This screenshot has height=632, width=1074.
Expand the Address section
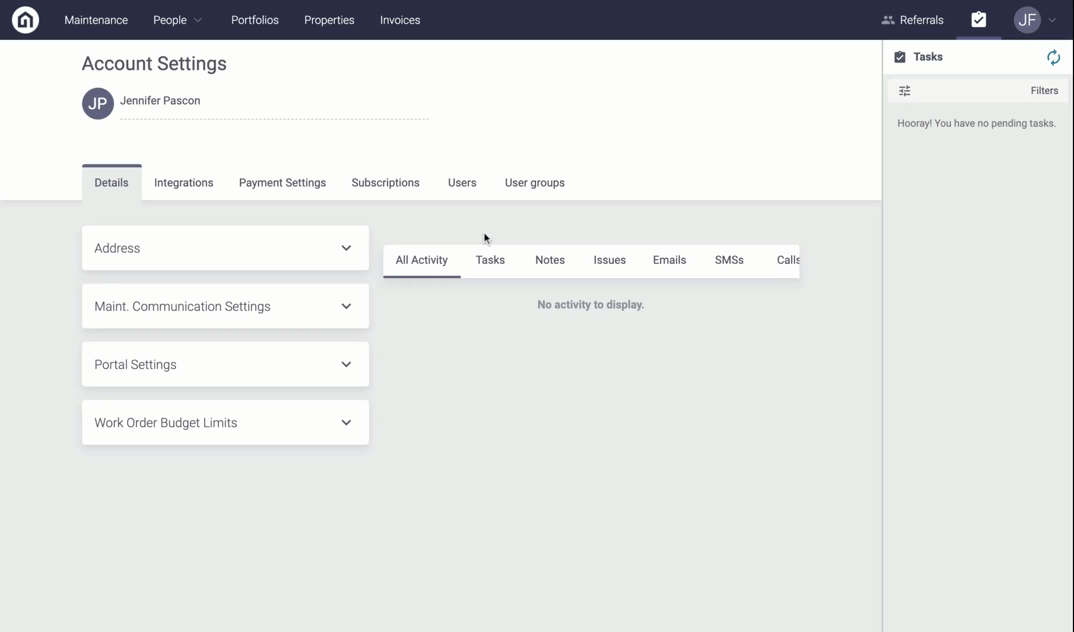[x=346, y=248]
